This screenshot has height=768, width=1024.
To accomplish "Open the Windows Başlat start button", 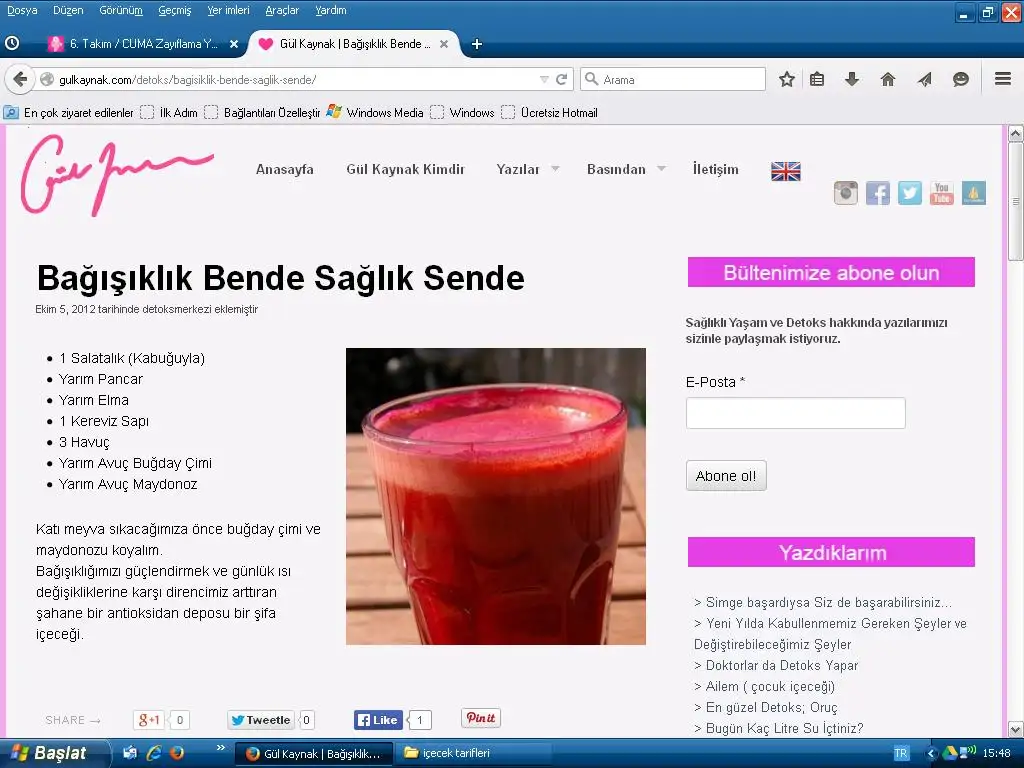I will tap(50, 753).
